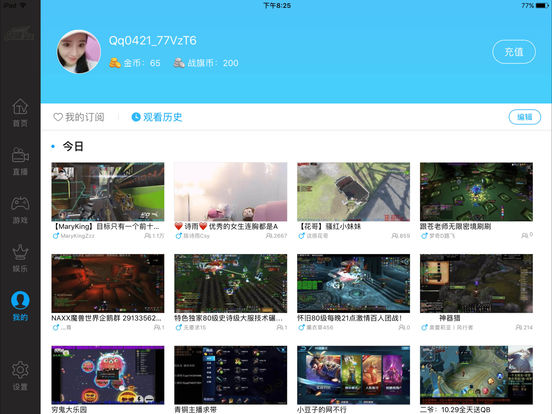Tap viewer count icon of MaryKing stream
The height and width of the screenshot is (414, 552).
click(x=148, y=236)
